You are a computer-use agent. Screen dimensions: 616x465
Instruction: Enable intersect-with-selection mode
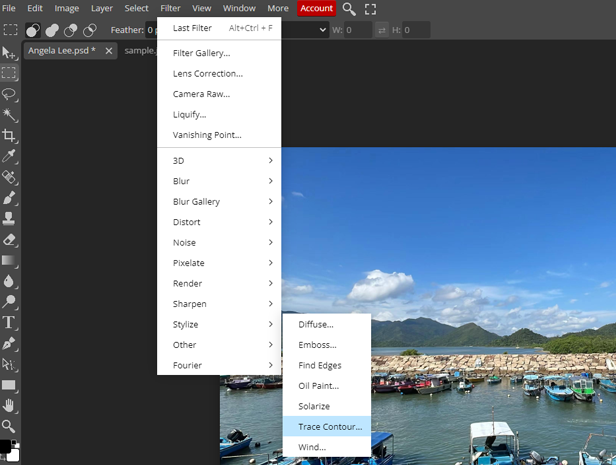pos(90,30)
